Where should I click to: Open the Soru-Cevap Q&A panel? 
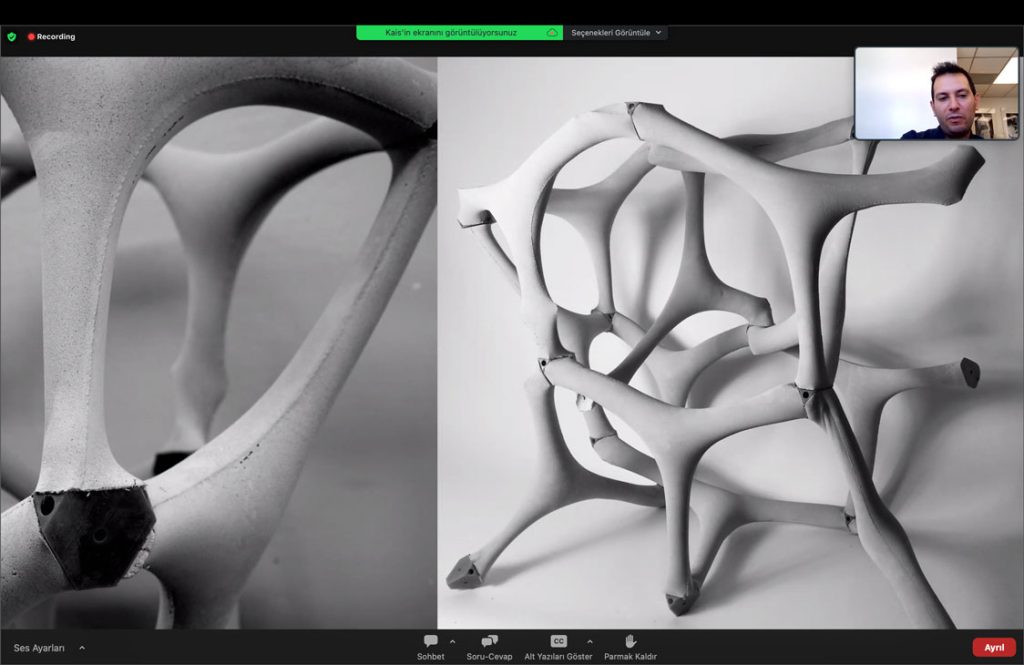489,647
